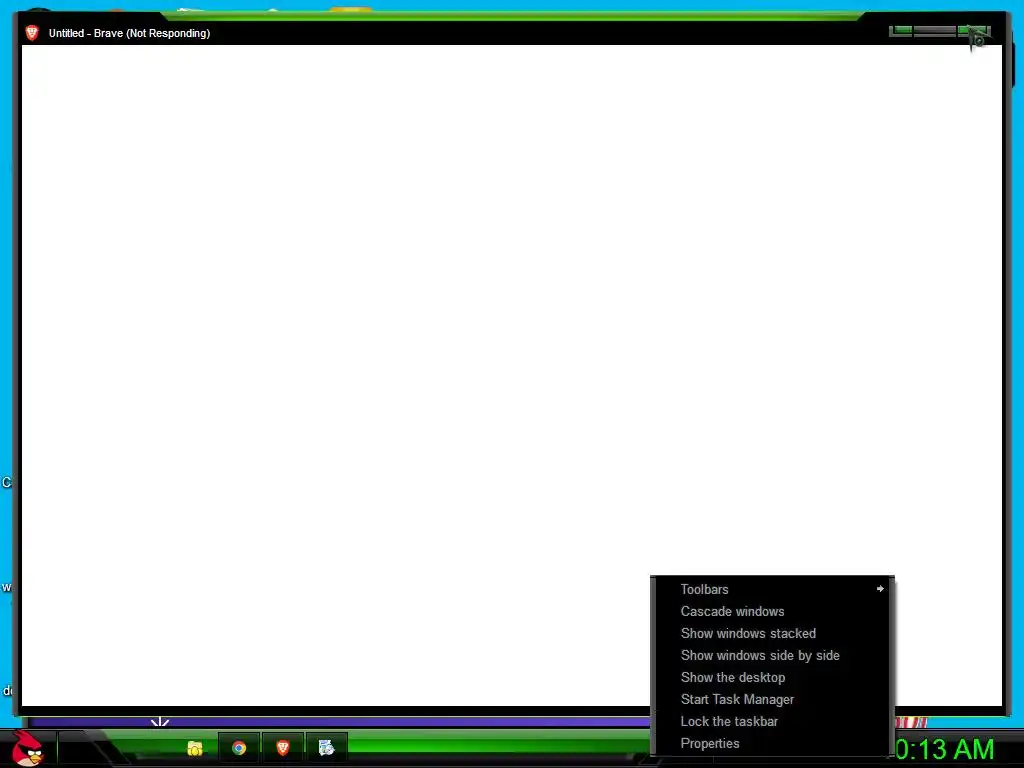
Task: Open taskbar Properties from the context menu
Action: 773,743
